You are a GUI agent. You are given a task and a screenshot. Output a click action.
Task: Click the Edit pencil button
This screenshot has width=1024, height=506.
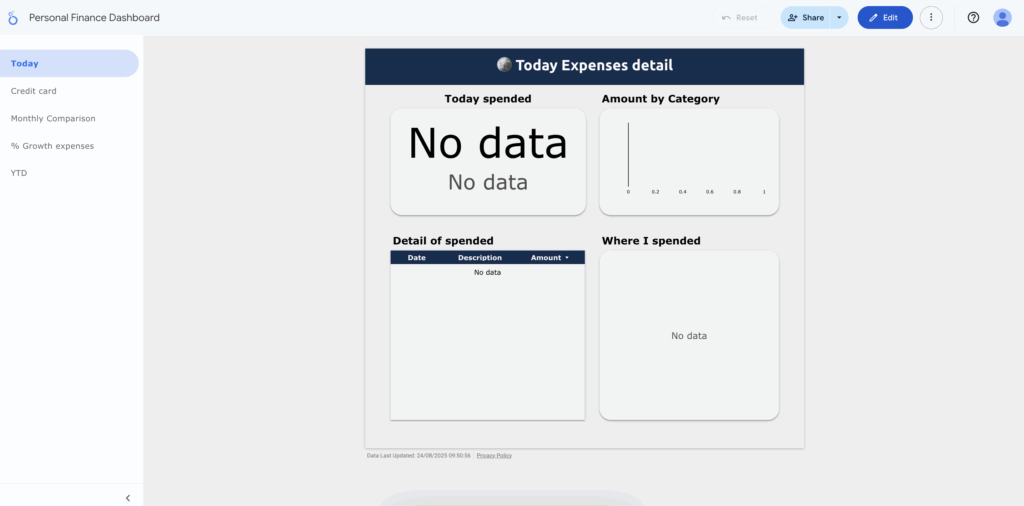tap(884, 18)
